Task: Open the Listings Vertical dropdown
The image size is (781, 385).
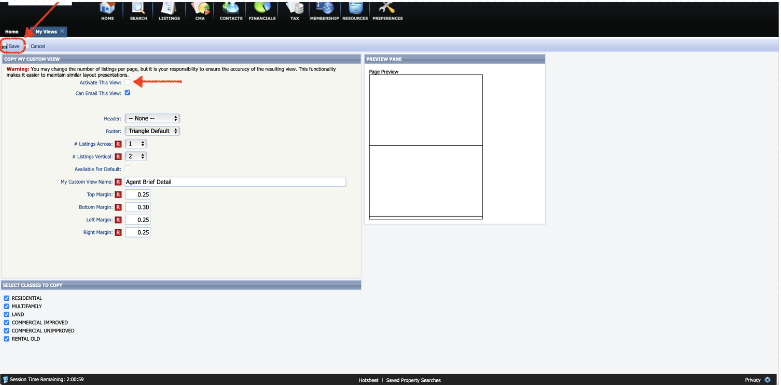Action: pos(135,156)
